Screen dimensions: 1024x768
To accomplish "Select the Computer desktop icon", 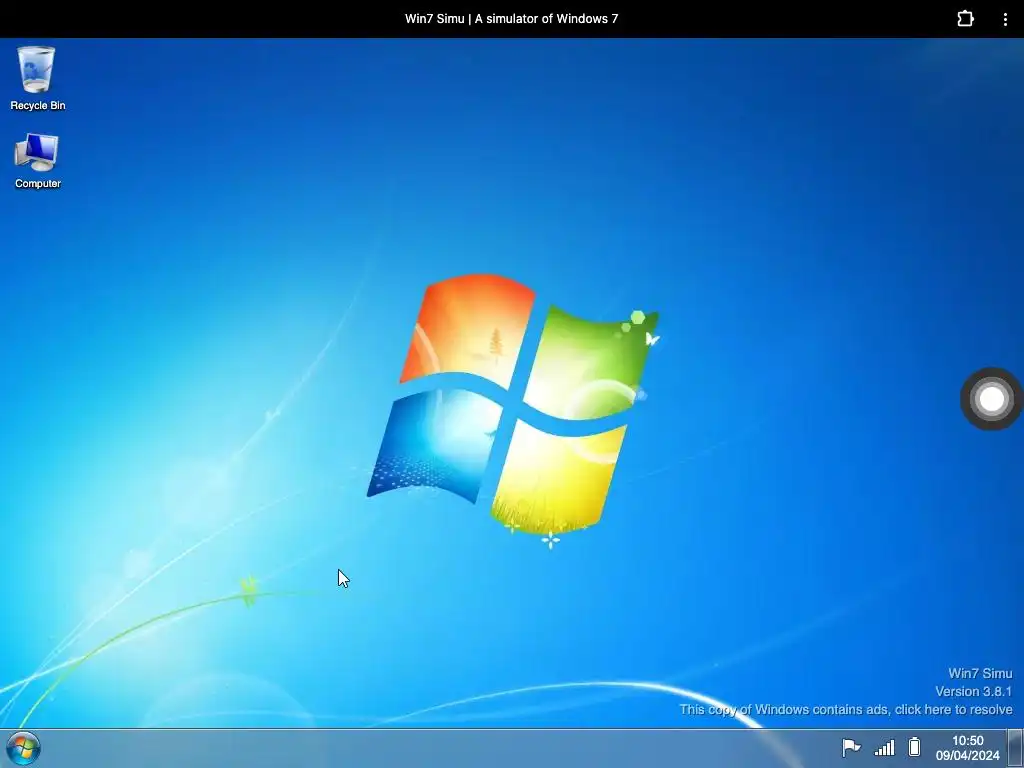I will [37, 161].
